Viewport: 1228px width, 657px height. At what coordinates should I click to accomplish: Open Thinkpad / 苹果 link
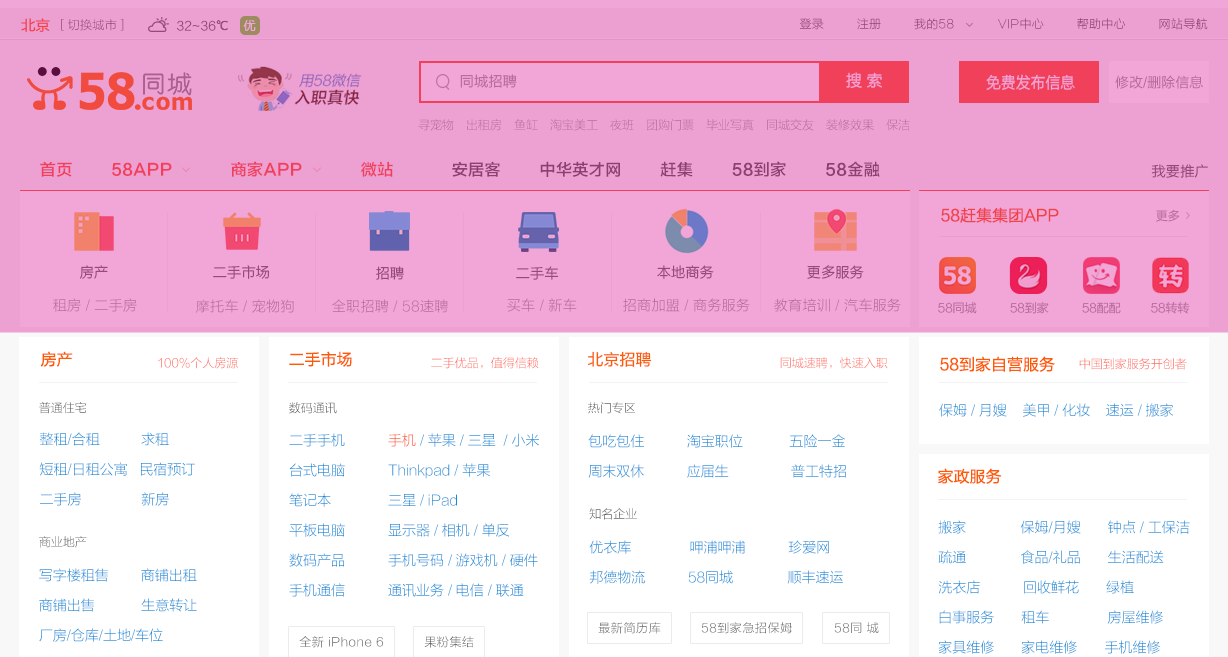[x=439, y=470]
